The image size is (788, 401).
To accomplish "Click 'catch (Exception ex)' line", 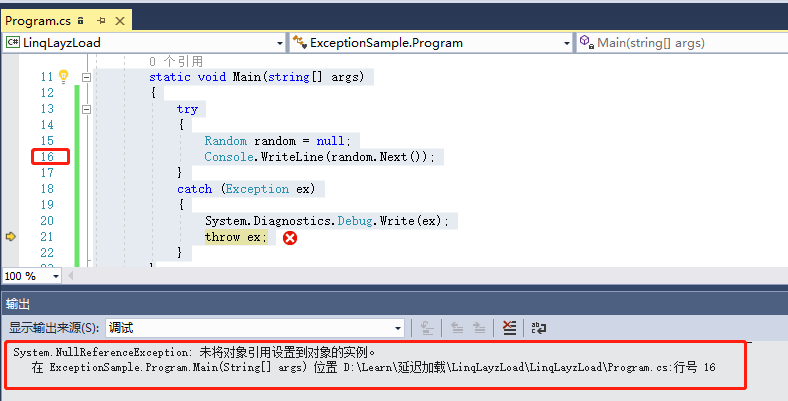I will tap(246, 189).
